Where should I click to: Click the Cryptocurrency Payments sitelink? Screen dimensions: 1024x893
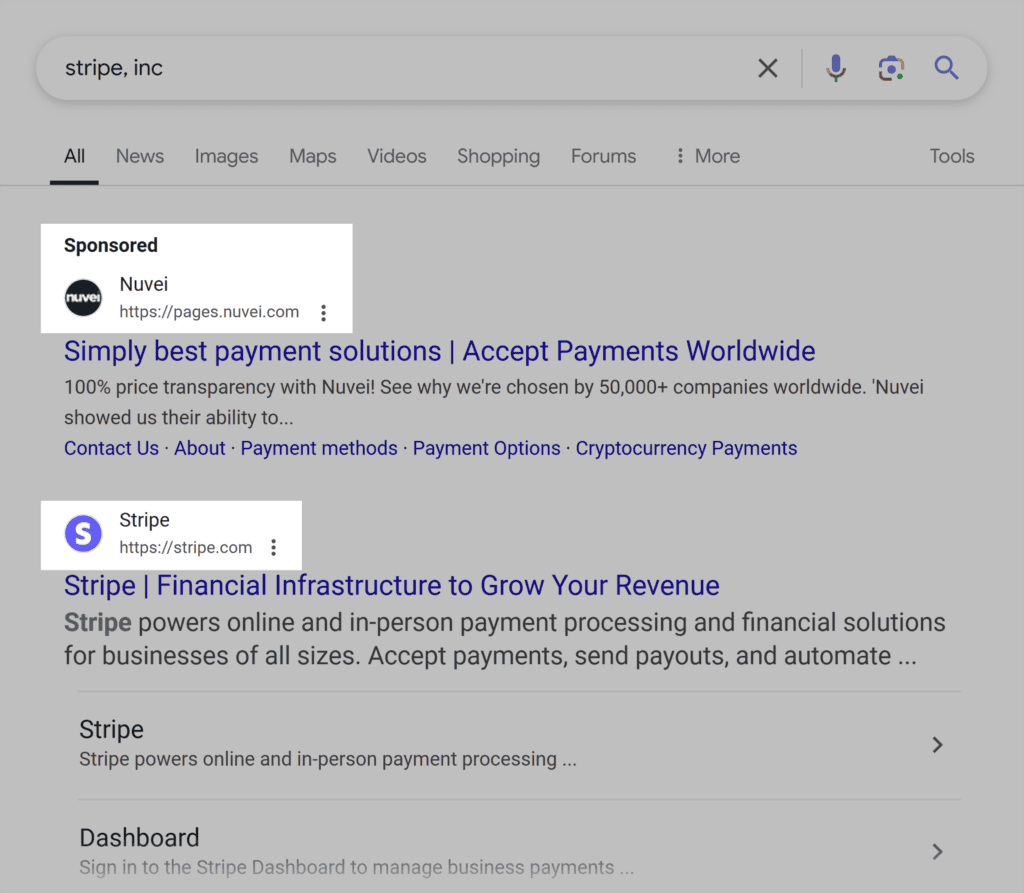point(686,448)
